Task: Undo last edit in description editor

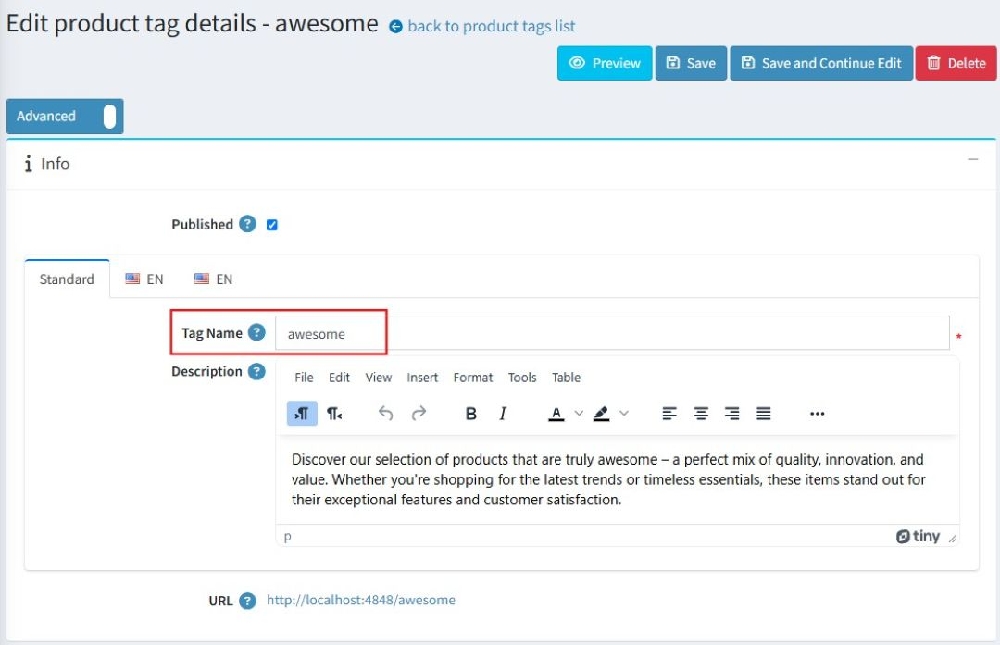Action: [x=386, y=413]
